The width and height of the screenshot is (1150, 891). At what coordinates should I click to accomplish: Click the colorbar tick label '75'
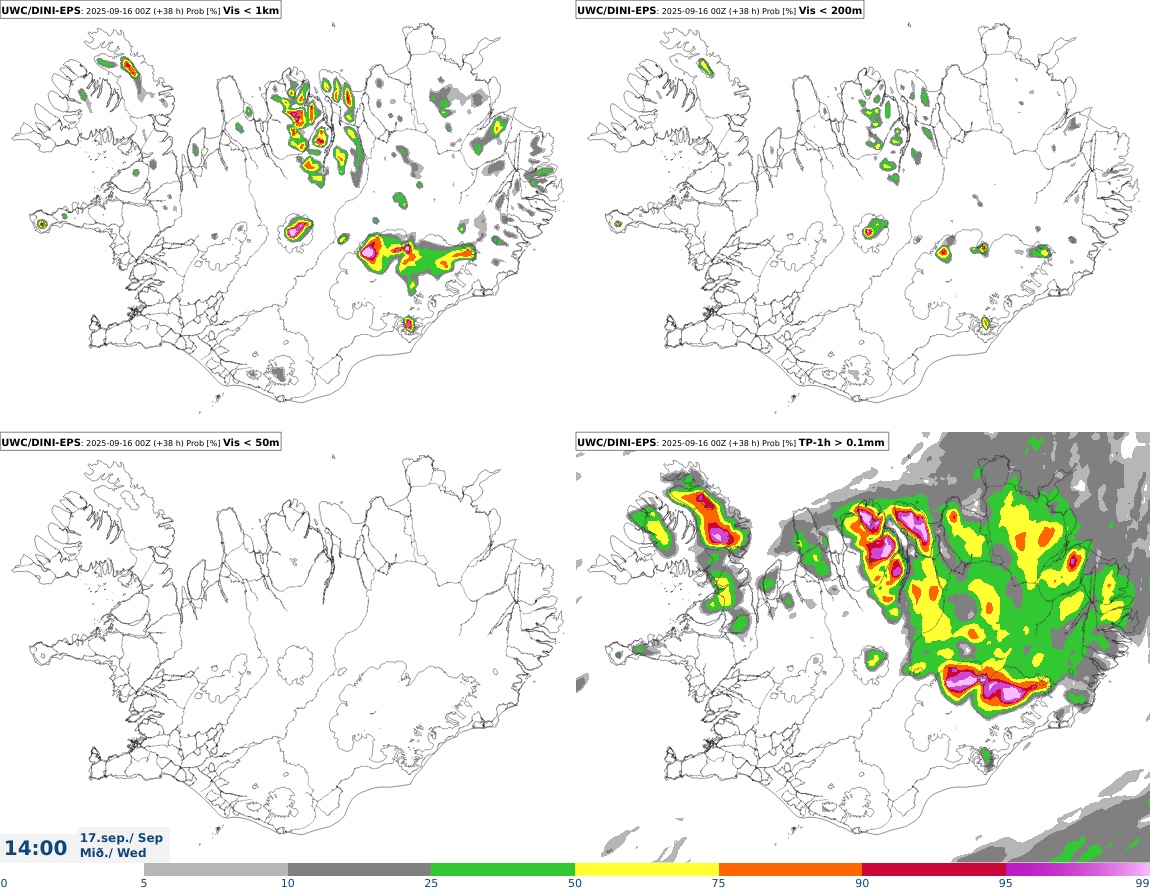(x=719, y=884)
